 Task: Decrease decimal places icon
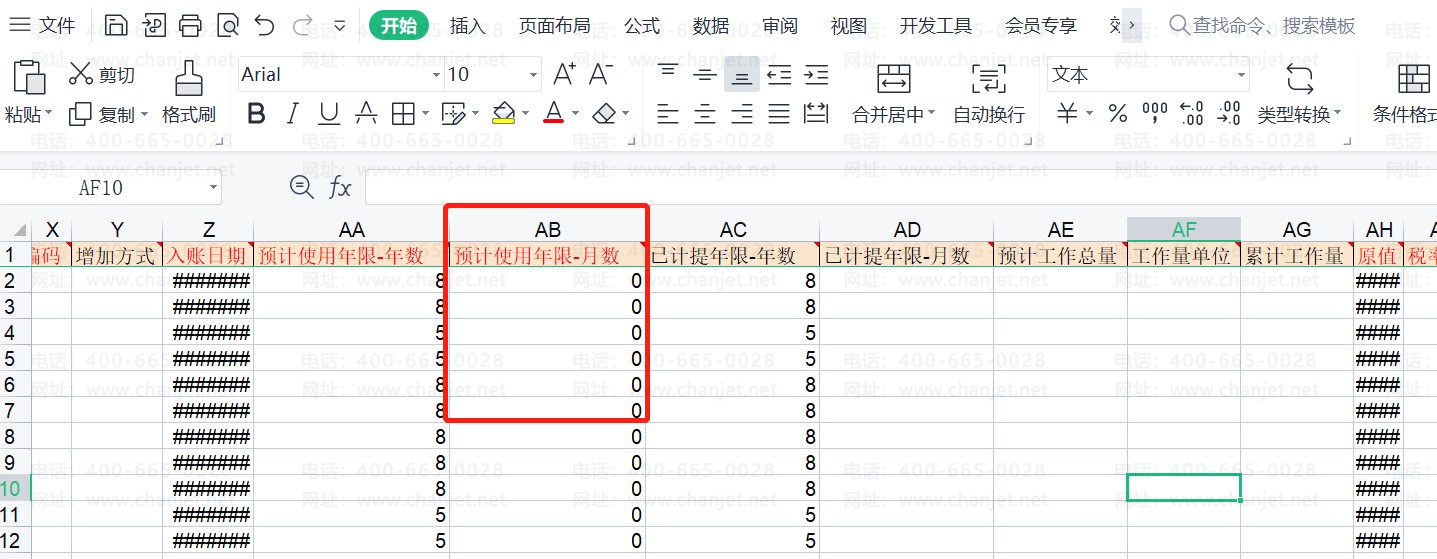pos(1229,114)
